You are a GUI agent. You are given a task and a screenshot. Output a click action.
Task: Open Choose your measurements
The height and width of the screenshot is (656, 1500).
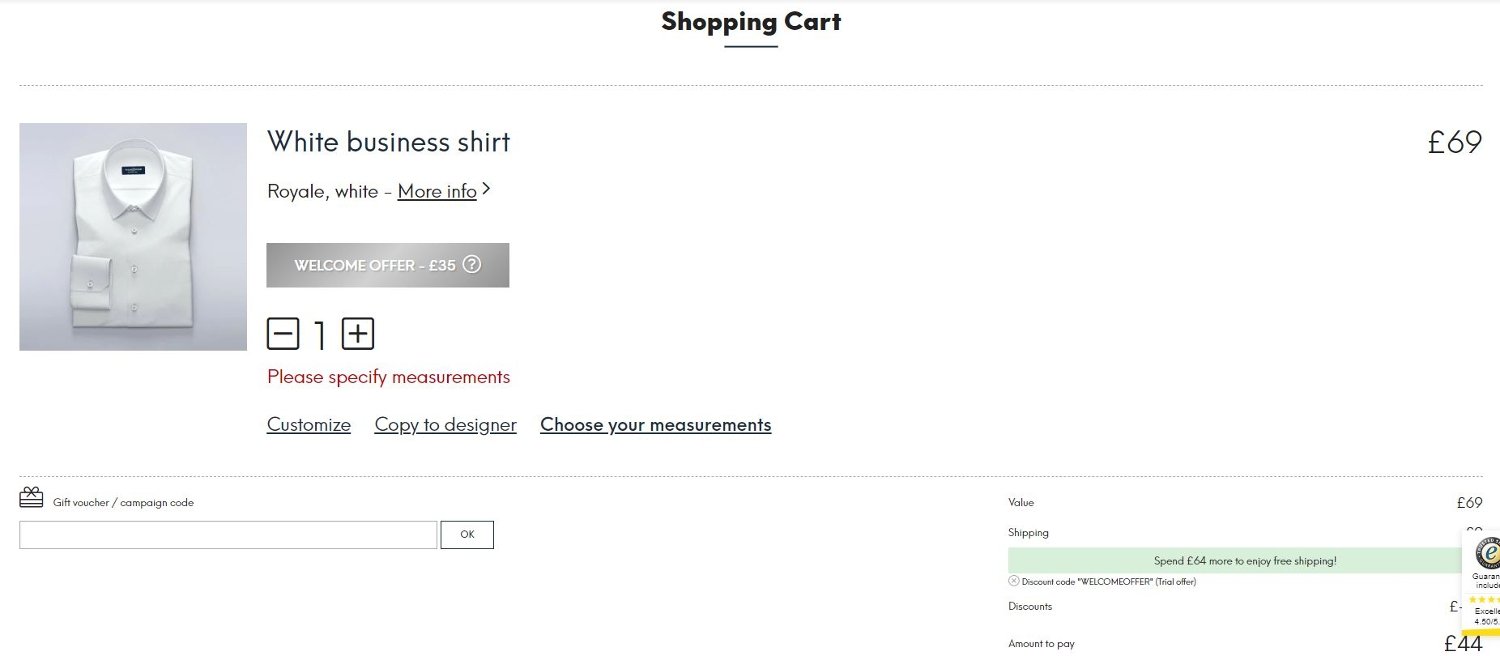point(656,425)
